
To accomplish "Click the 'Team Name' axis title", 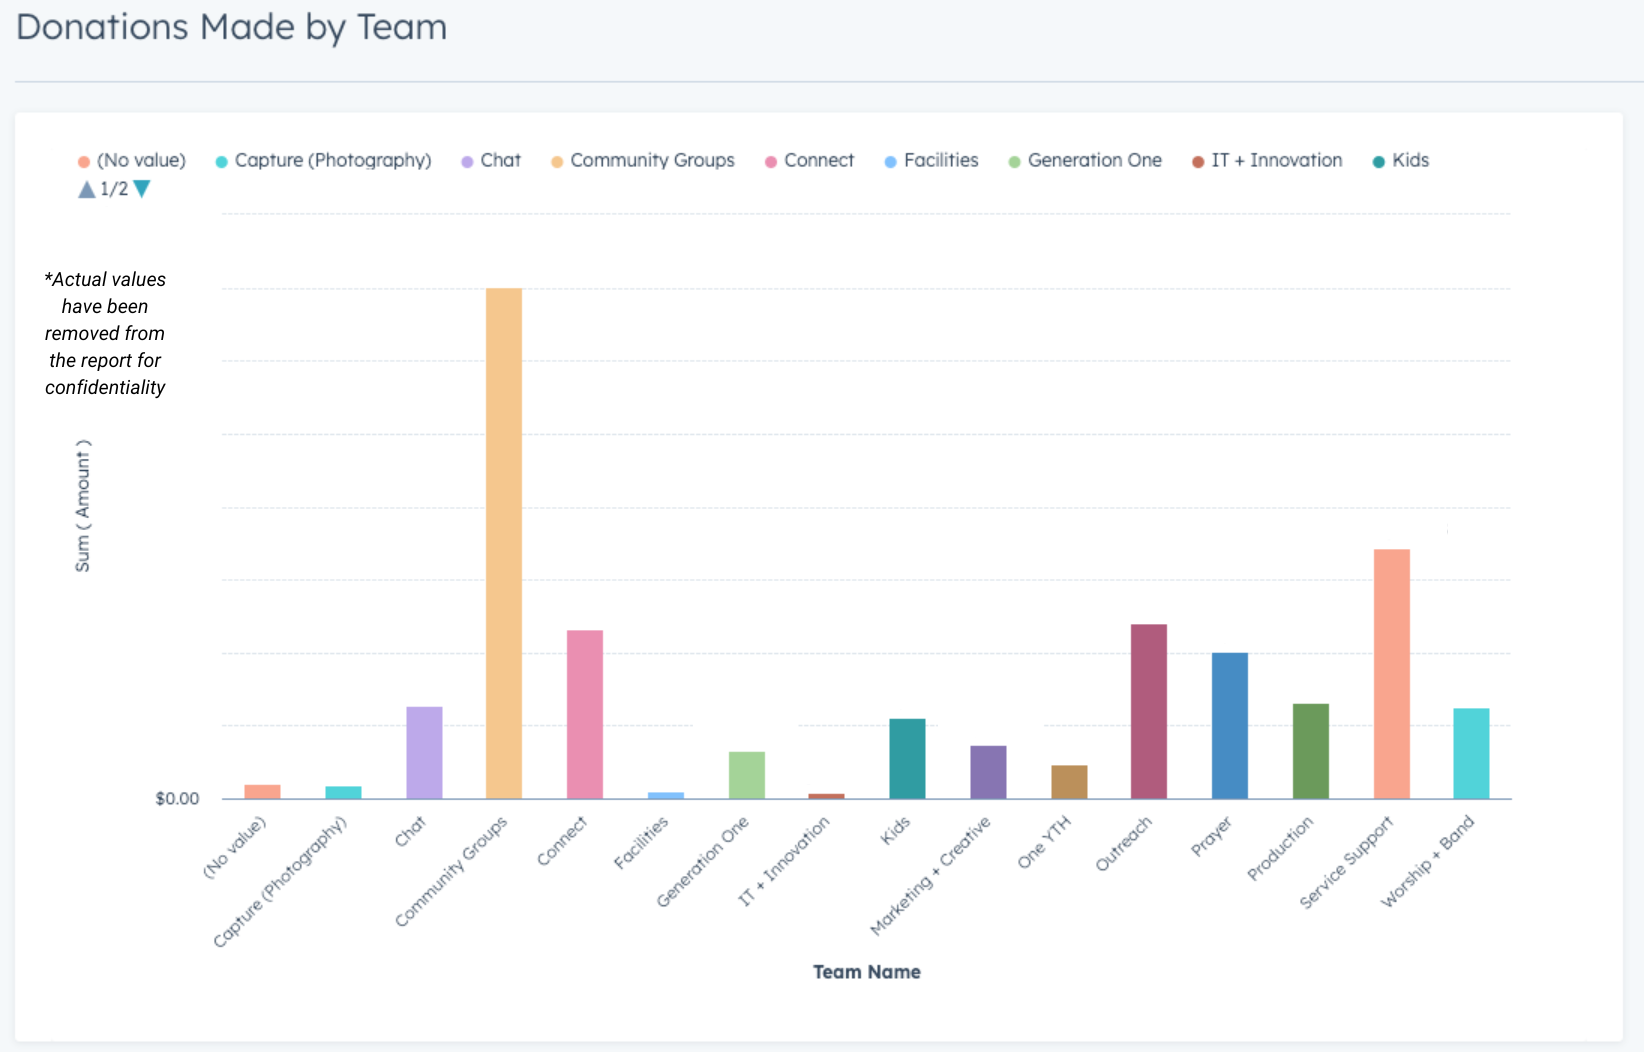I will click(866, 972).
